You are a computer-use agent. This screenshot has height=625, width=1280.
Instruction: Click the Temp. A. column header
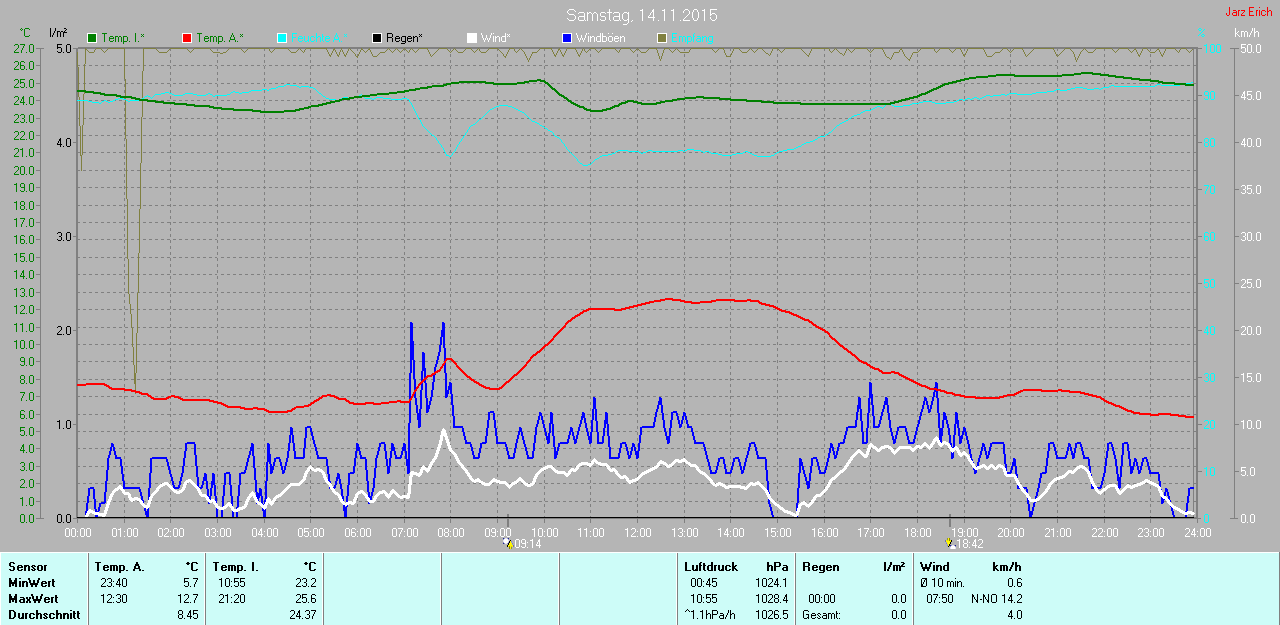pos(119,567)
